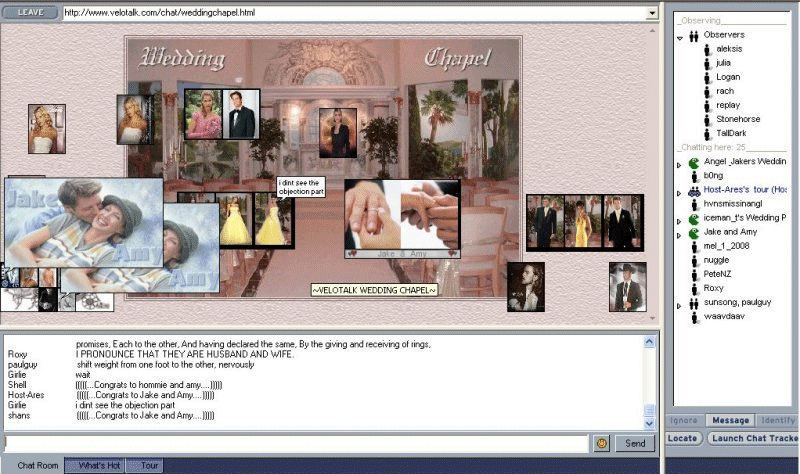Click the chat message input field
Image resolution: width=800 pixels, height=474 pixels.
[296, 443]
